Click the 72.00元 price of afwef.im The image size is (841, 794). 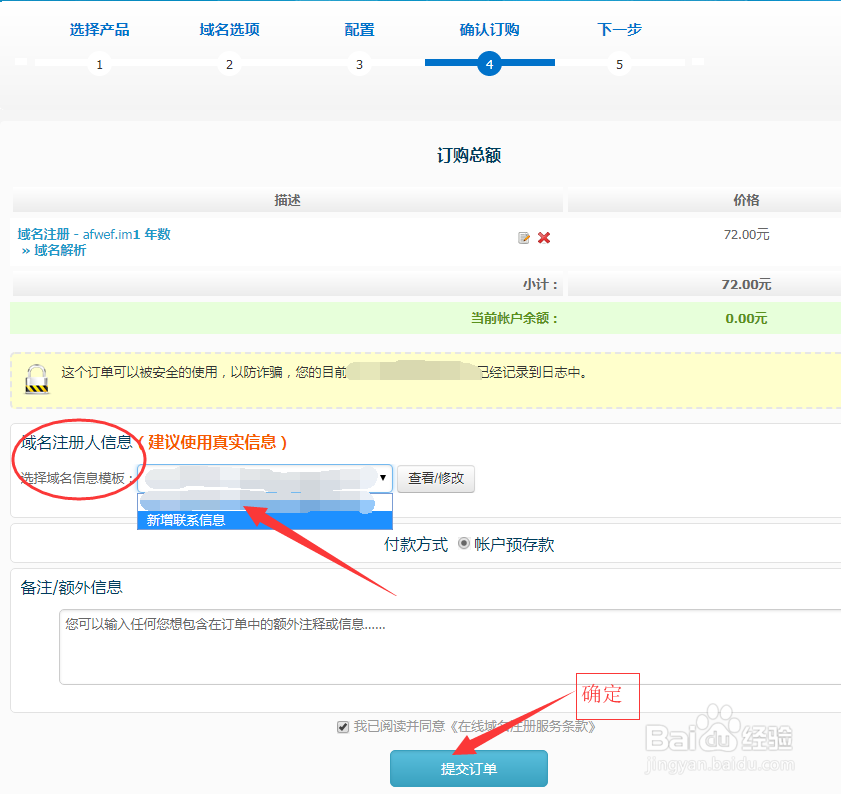[x=746, y=234]
